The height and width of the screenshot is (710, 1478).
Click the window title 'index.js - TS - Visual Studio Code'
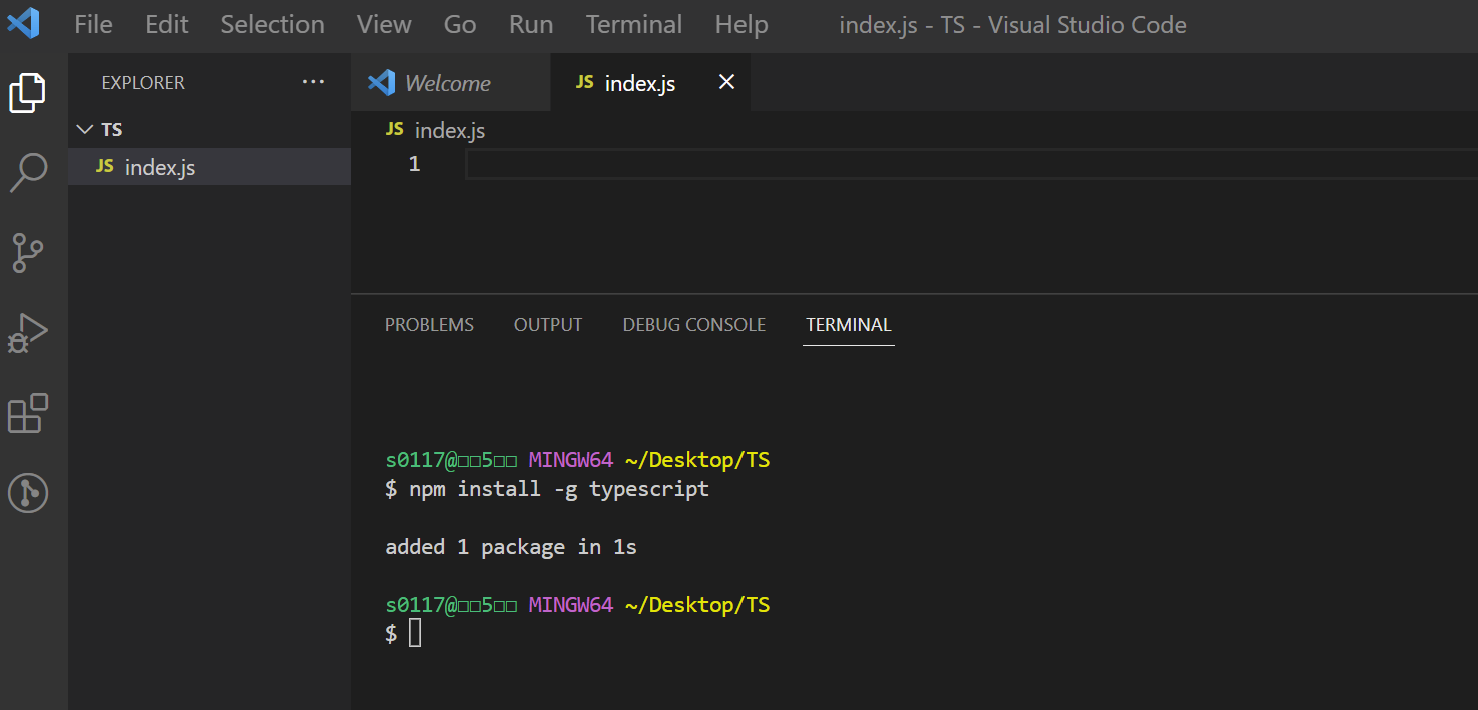coord(1013,24)
